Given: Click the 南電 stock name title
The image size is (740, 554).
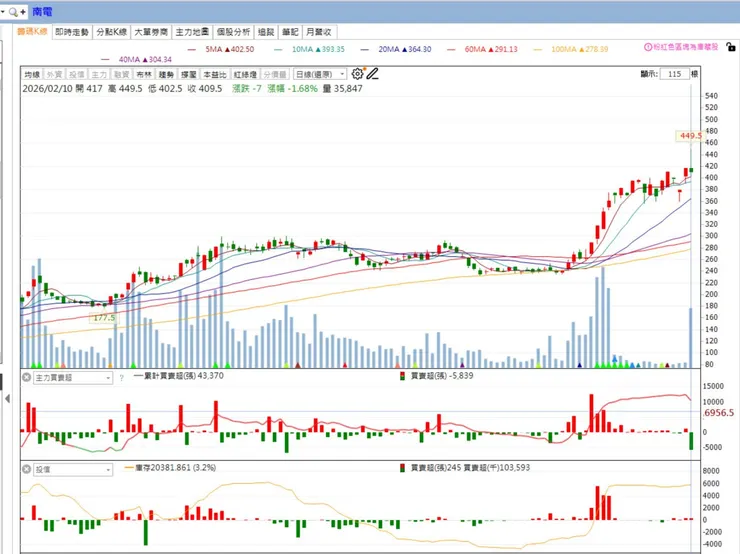Looking at the screenshot, I should (x=42, y=12).
